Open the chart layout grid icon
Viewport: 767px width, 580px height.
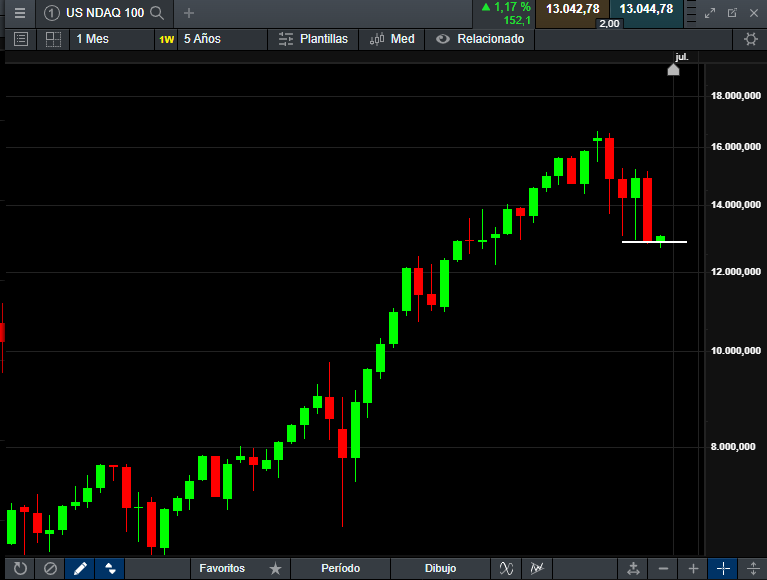pos(53,39)
